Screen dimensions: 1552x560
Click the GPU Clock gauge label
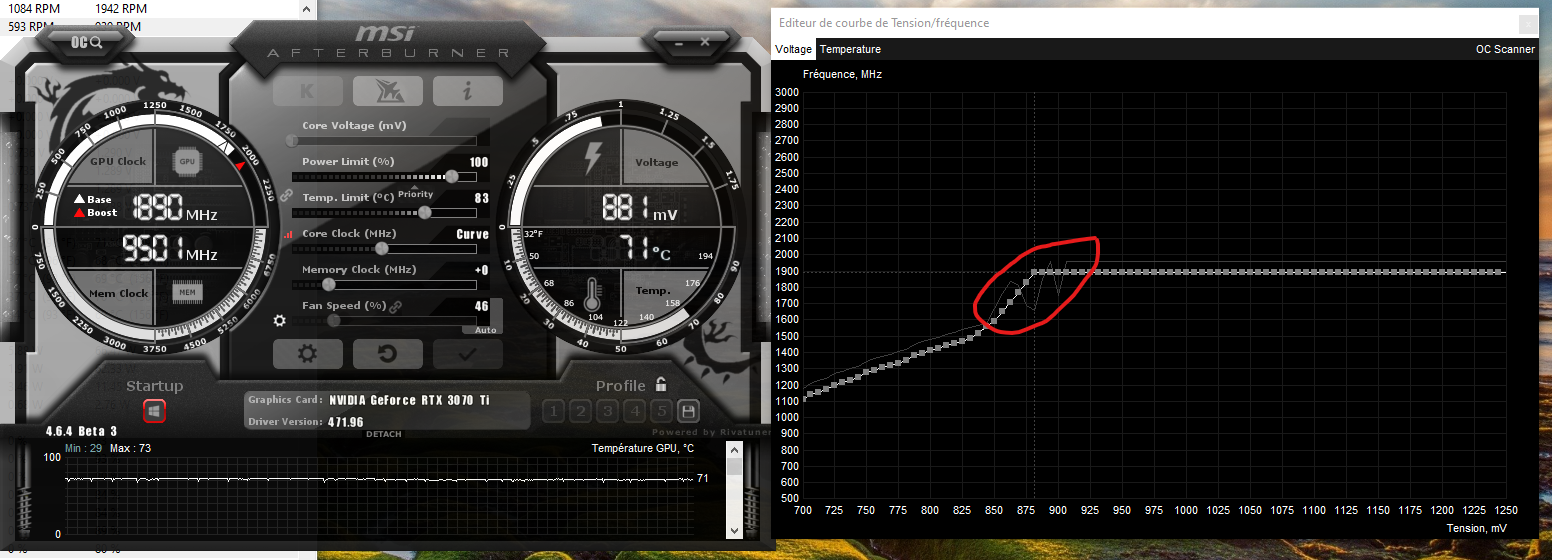[118, 161]
